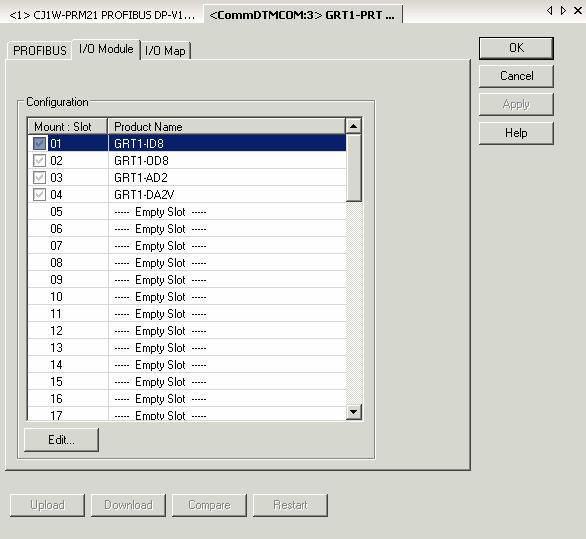
Task: Click the Mount : Slot column header
Action: (x=68, y=126)
